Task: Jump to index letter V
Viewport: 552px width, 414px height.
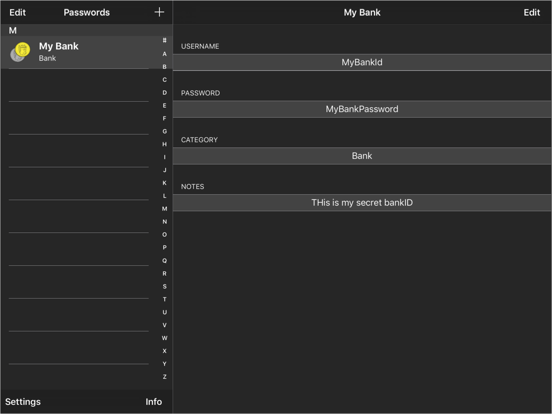Action: pyautogui.click(x=164, y=325)
